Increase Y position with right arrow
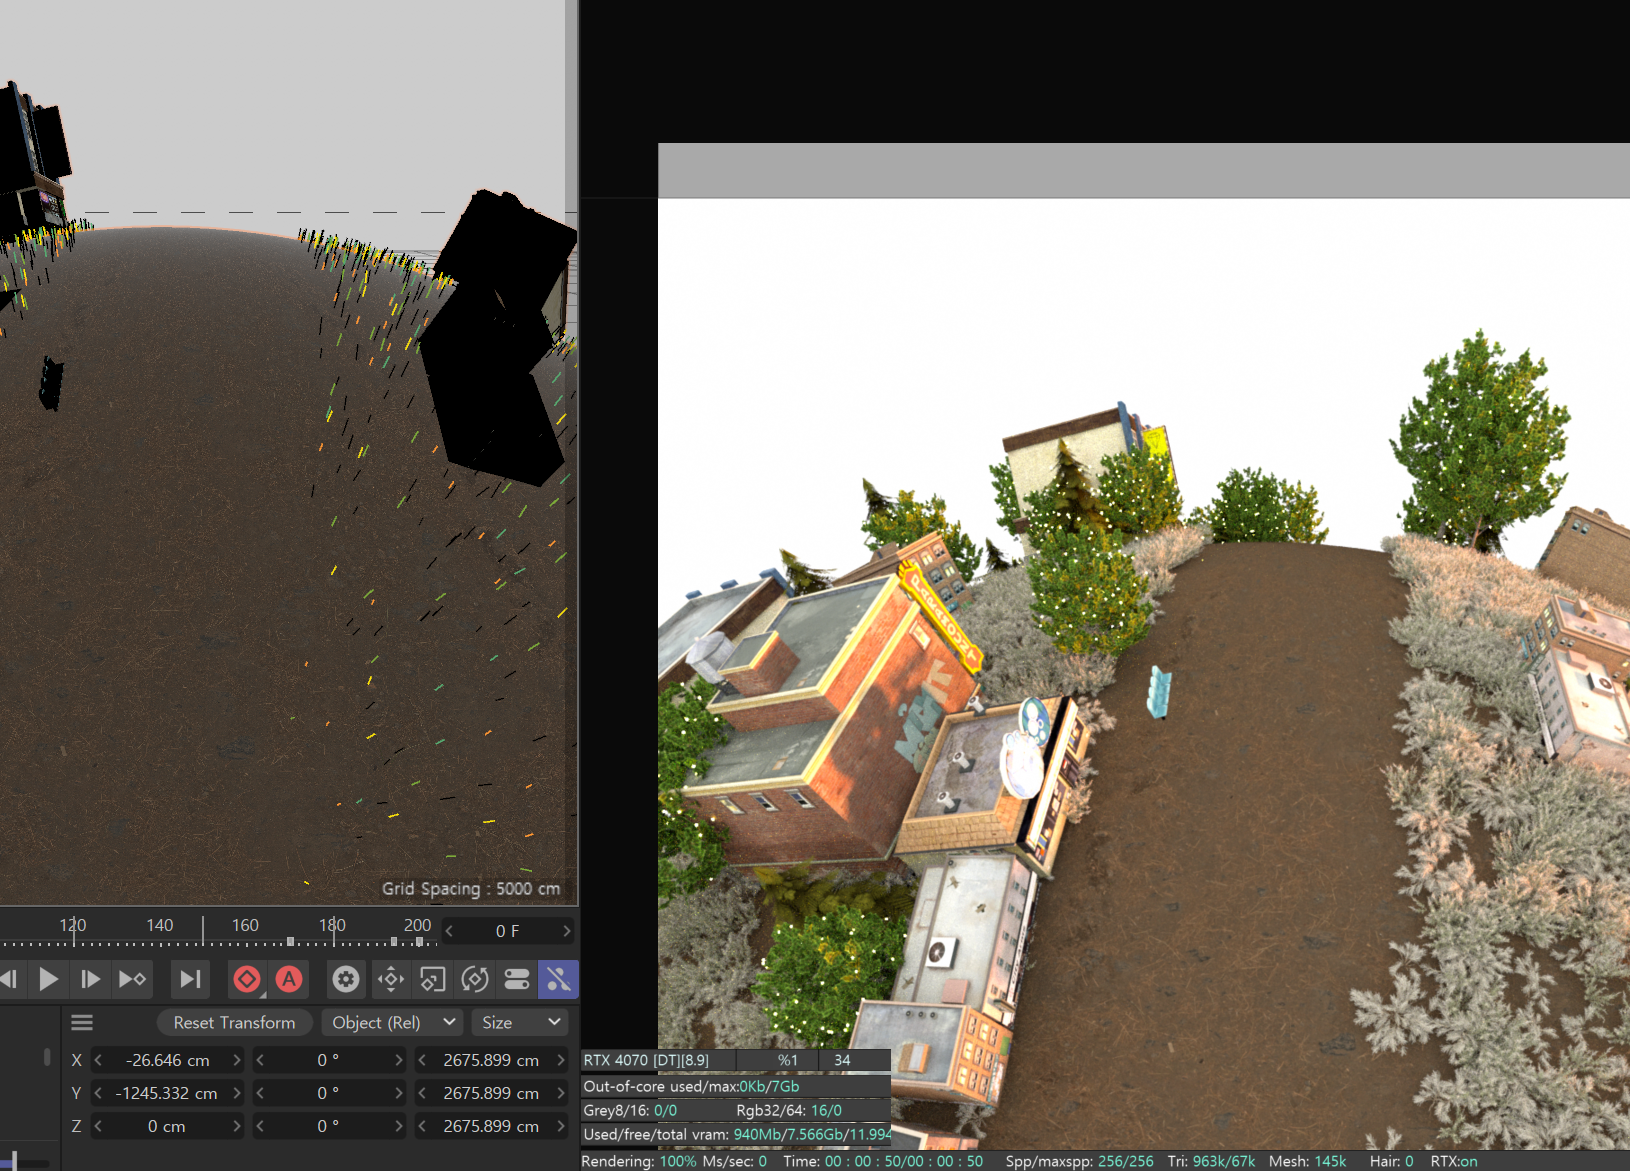The image size is (1630, 1171). 237,1093
